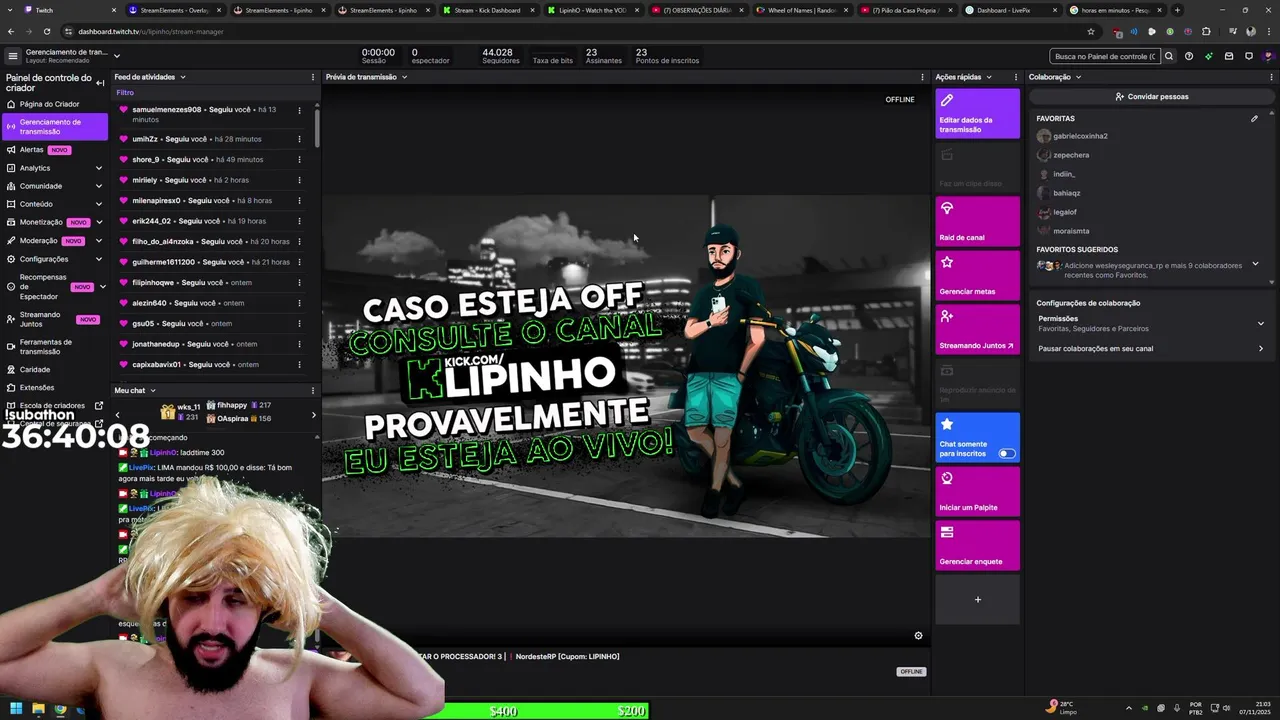Toggle Chat somente para inscritos switch
The width and height of the screenshot is (1280, 720).
(x=1007, y=453)
